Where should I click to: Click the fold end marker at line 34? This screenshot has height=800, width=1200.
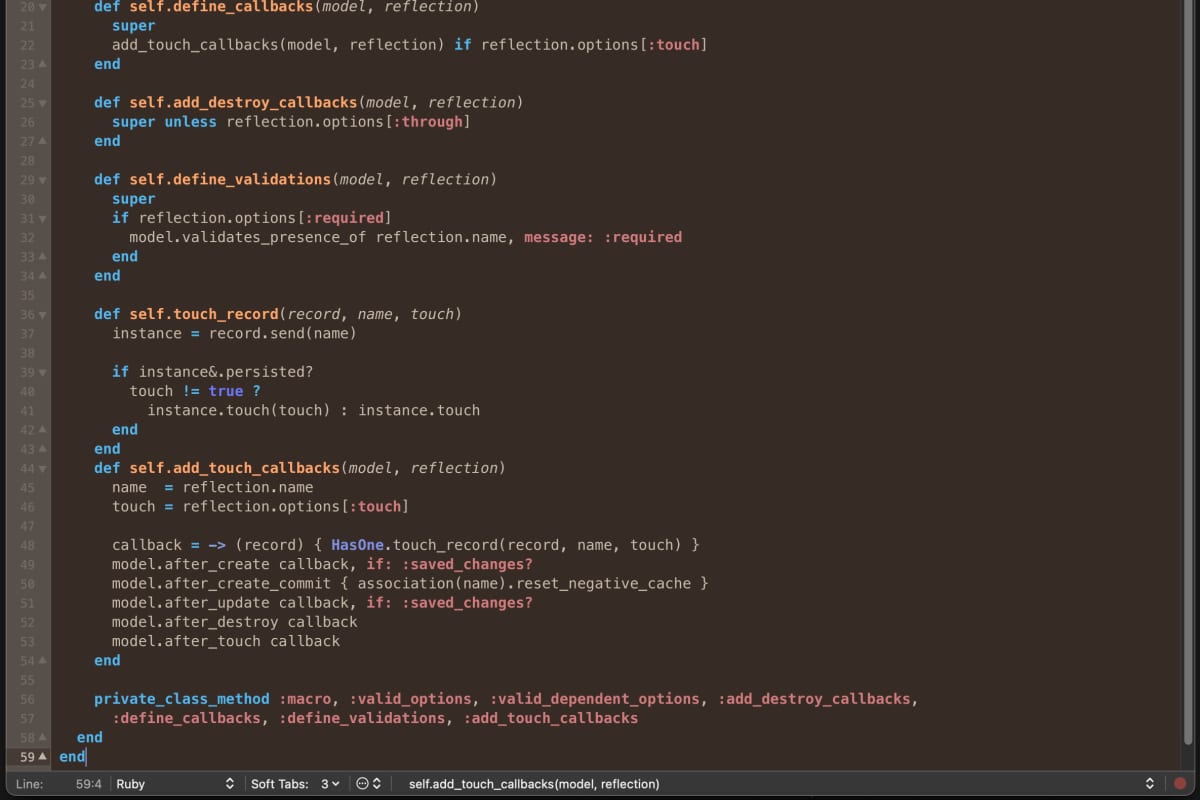click(42, 275)
